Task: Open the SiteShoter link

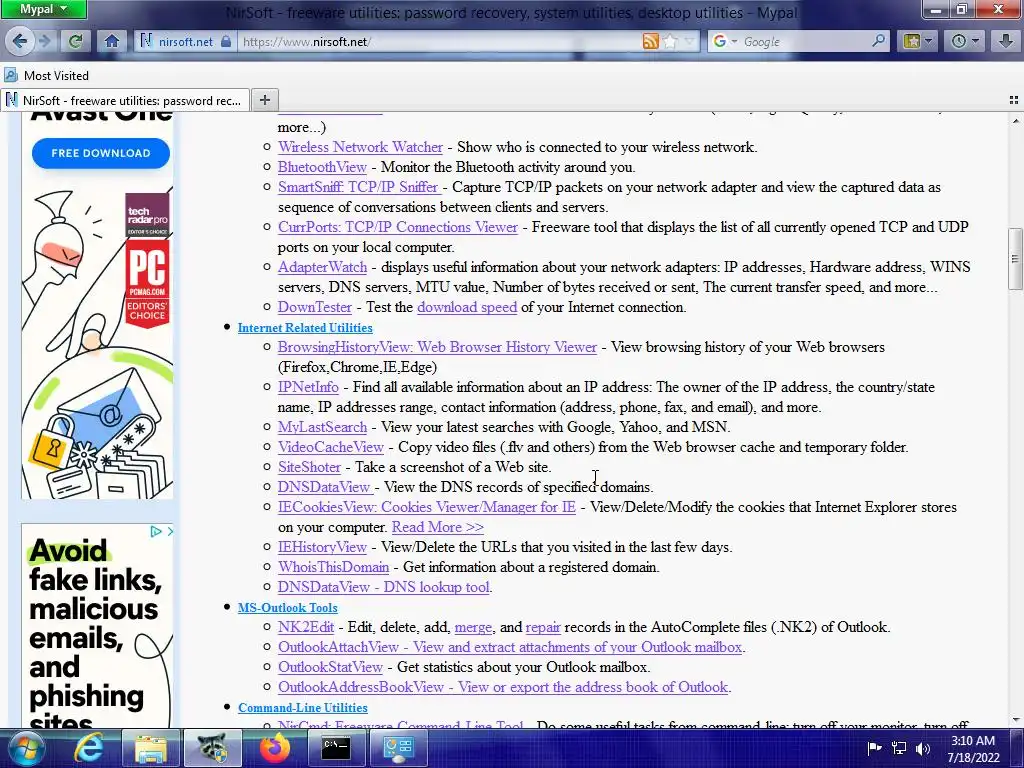Action: tap(309, 467)
